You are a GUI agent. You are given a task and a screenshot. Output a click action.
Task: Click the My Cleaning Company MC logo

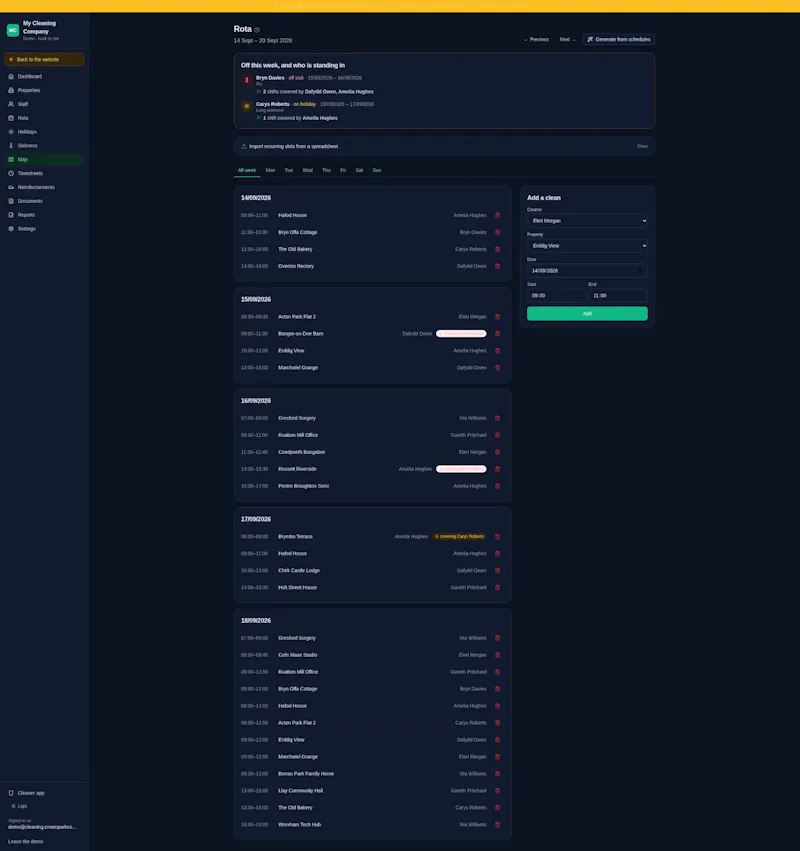[13, 30]
